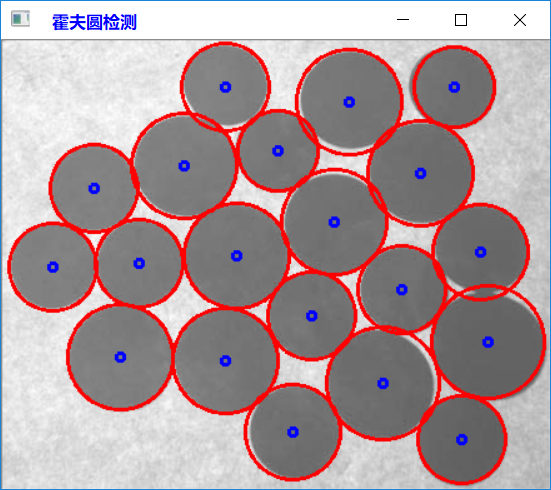This screenshot has height=490, width=551.
Task: Click center of circle just right of leftmost circle
Action: click(x=139, y=263)
